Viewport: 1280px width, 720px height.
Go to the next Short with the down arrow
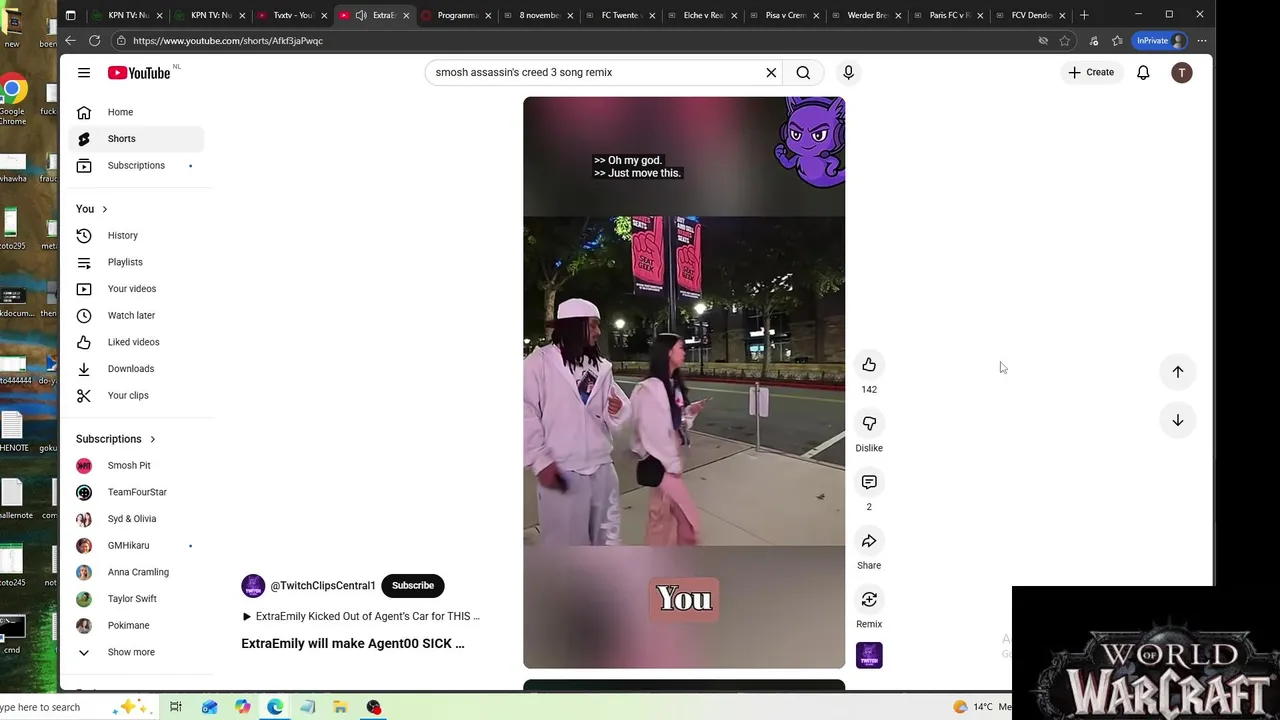1178,420
